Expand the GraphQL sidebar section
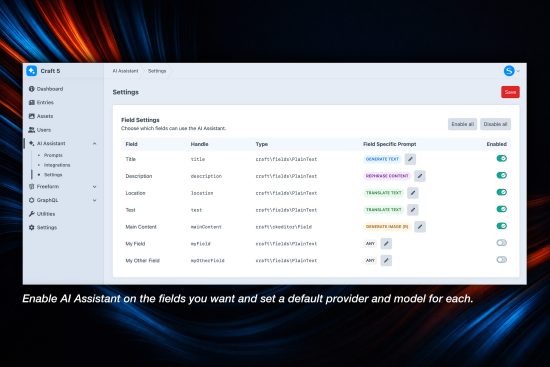This screenshot has height=367, width=550. pos(94,200)
